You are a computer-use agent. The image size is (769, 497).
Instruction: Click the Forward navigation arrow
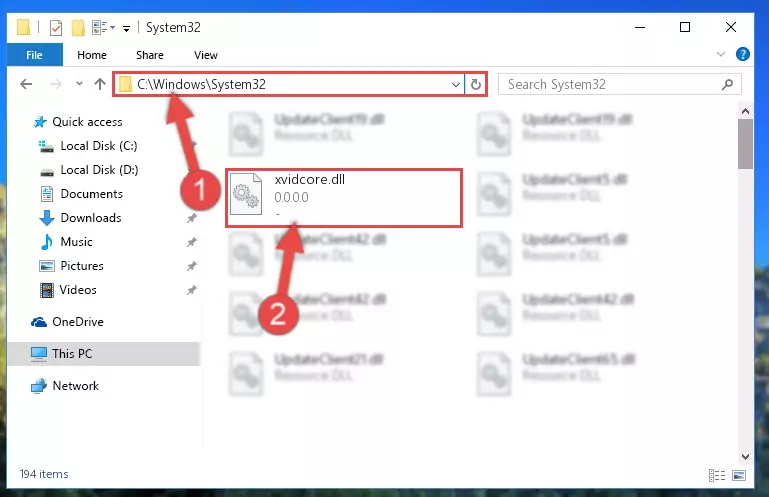pyautogui.click(x=55, y=84)
